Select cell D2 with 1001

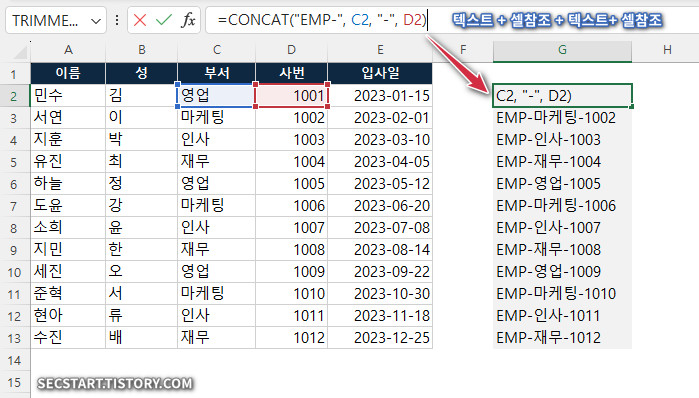291,95
